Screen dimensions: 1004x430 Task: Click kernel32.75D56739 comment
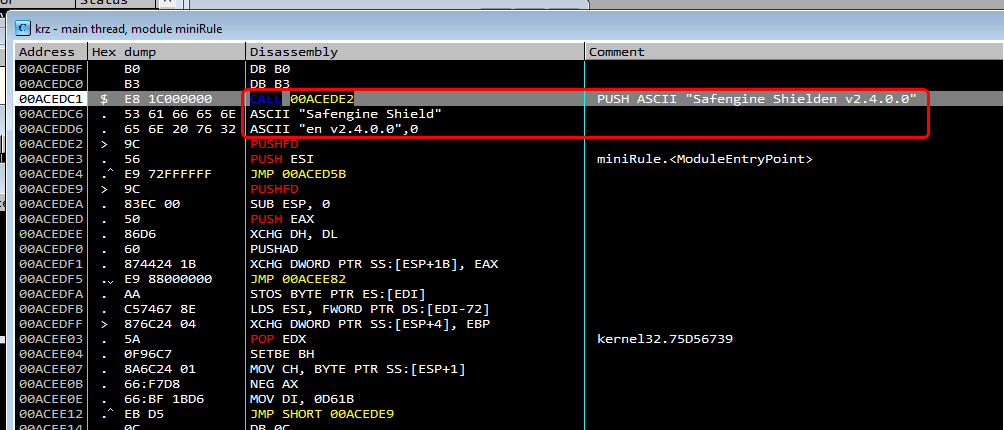(x=665, y=339)
